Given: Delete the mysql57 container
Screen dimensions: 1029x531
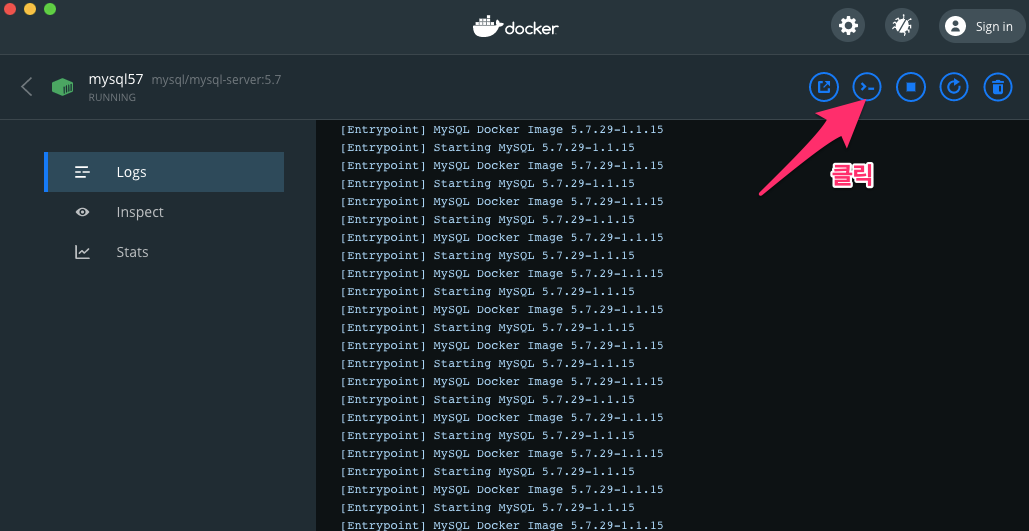Looking at the screenshot, I should (x=997, y=87).
